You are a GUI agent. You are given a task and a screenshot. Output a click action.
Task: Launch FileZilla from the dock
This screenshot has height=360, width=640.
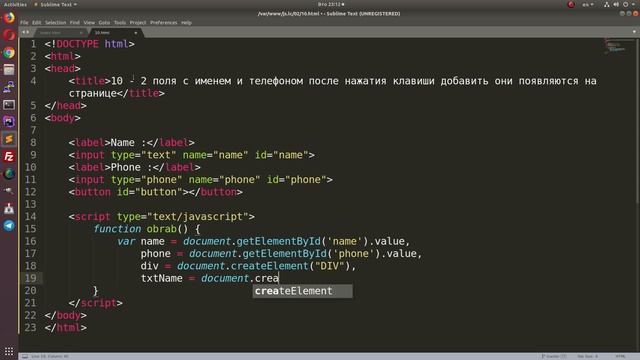click(9, 157)
